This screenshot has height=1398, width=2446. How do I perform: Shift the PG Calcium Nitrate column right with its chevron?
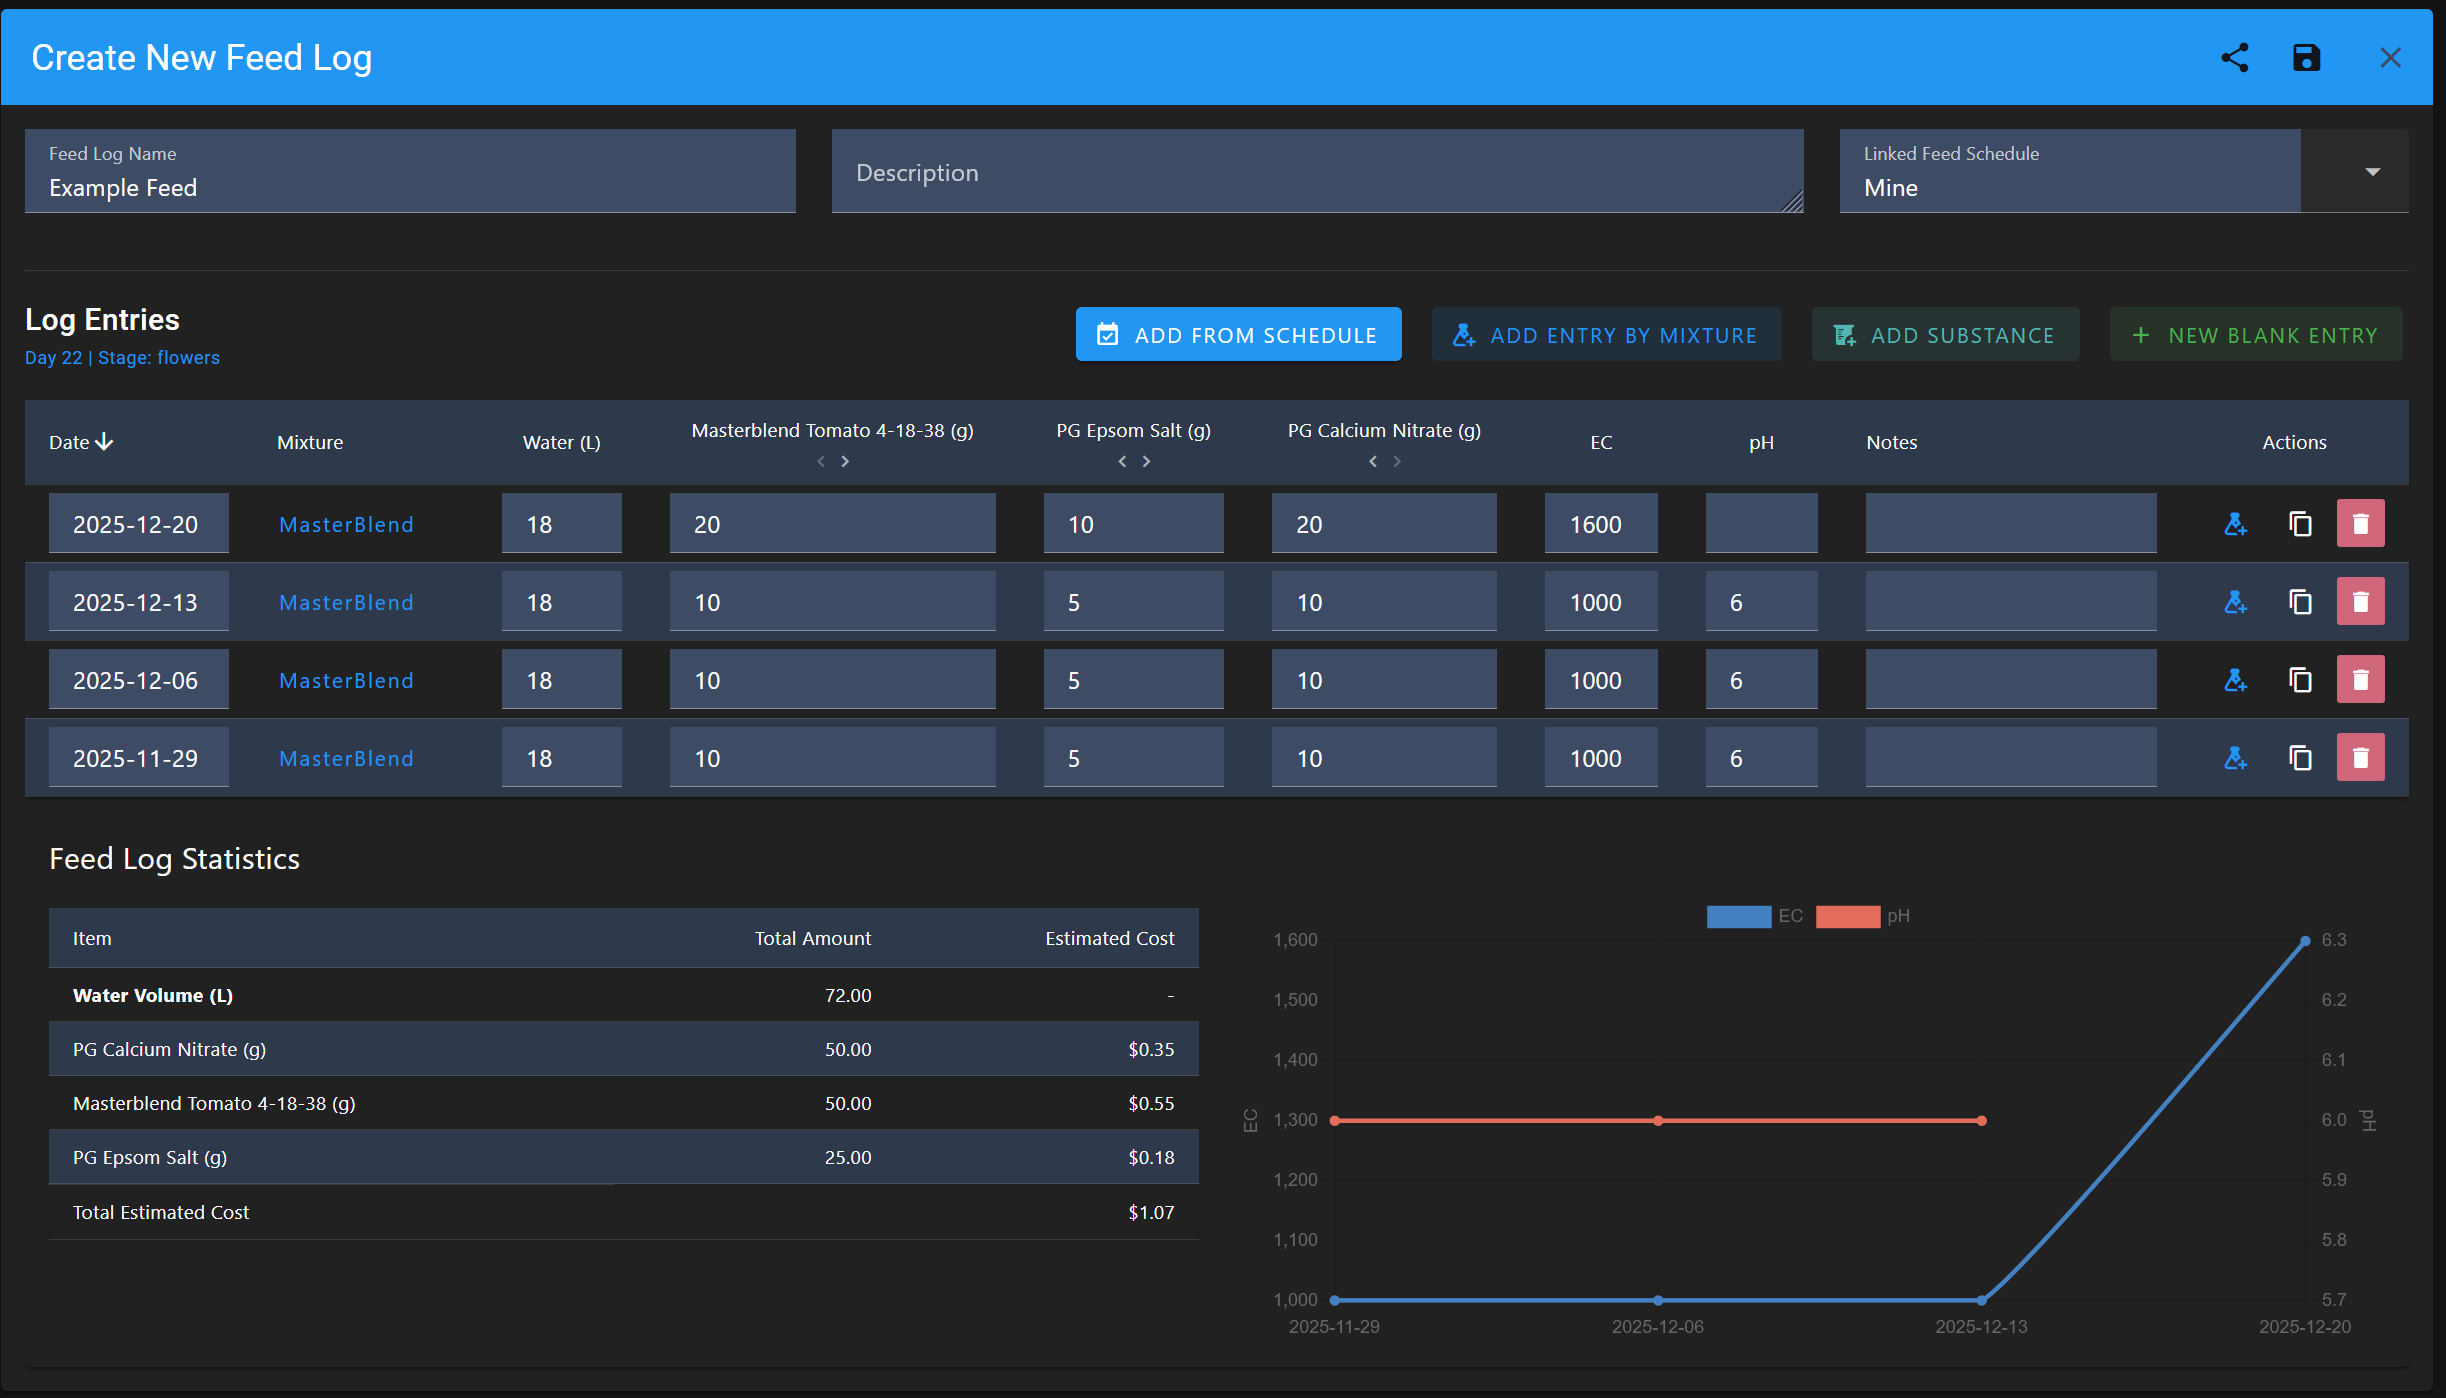[x=1397, y=461]
